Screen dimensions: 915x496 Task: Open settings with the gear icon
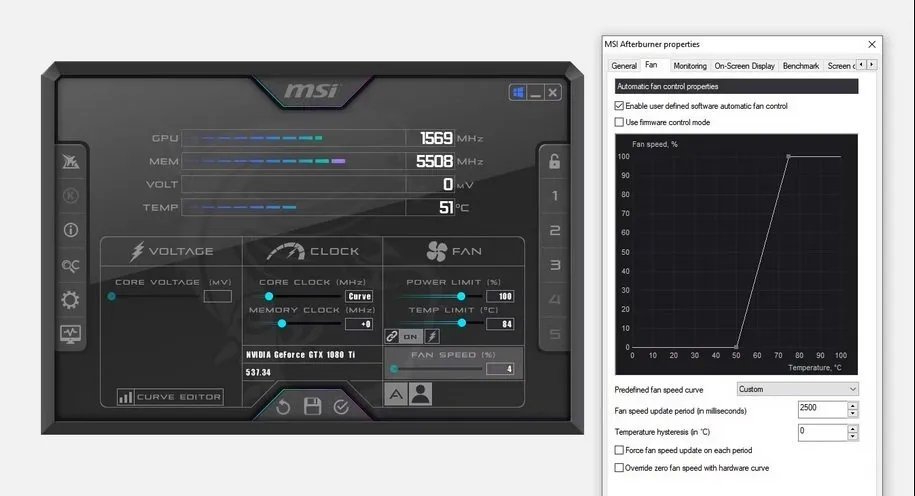tap(71, 300)
